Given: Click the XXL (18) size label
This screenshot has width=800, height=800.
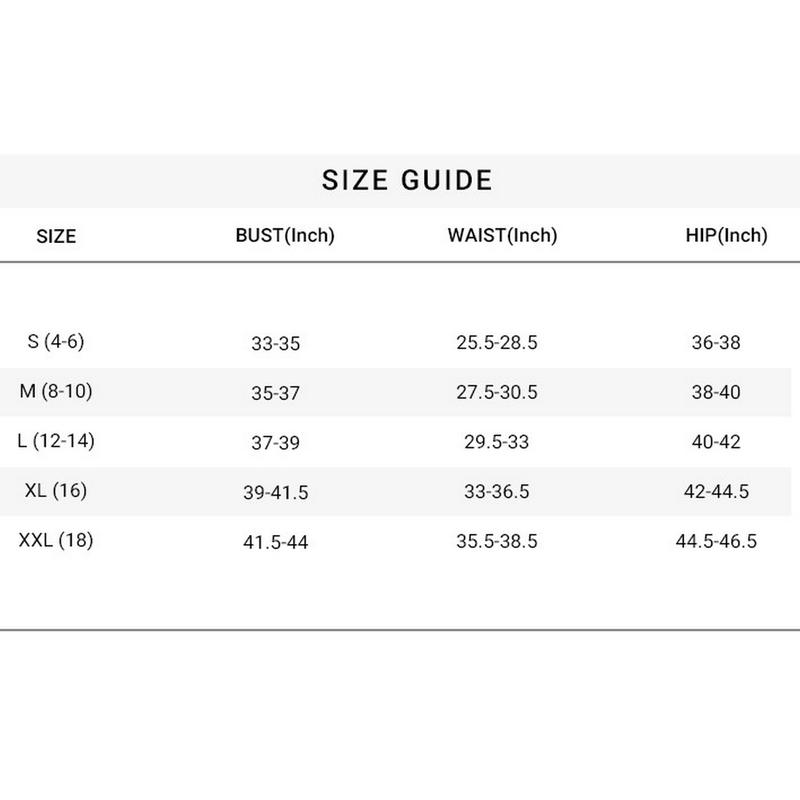Looking at the screenshot, I should [x=56, y=541].
